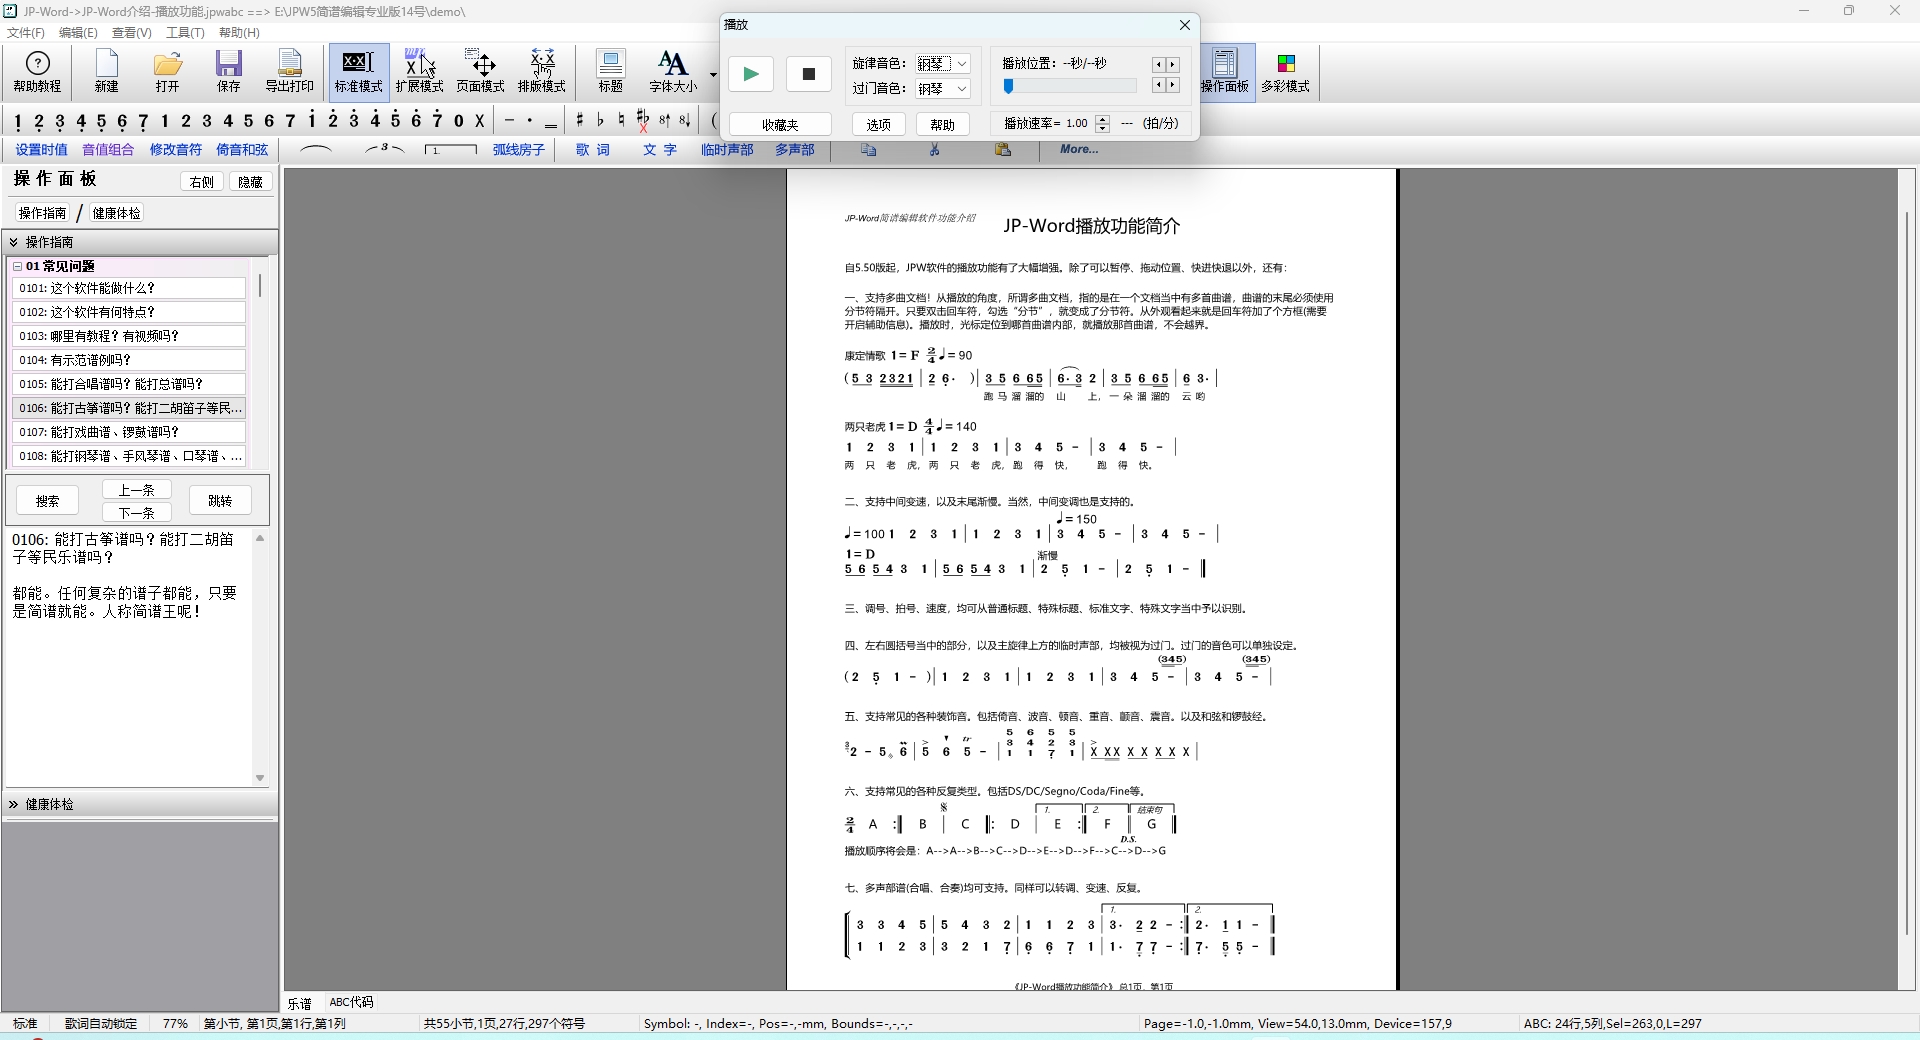Click the 倚音和弦 grace note chord link
This screenshot has height=1040, width=1920.
coord(243,150)
